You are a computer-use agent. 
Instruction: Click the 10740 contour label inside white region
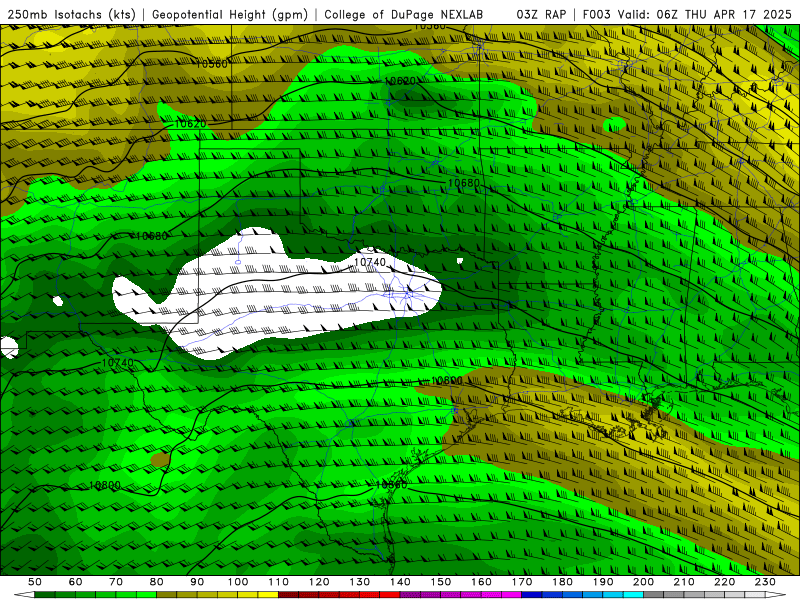pos(370,262)
